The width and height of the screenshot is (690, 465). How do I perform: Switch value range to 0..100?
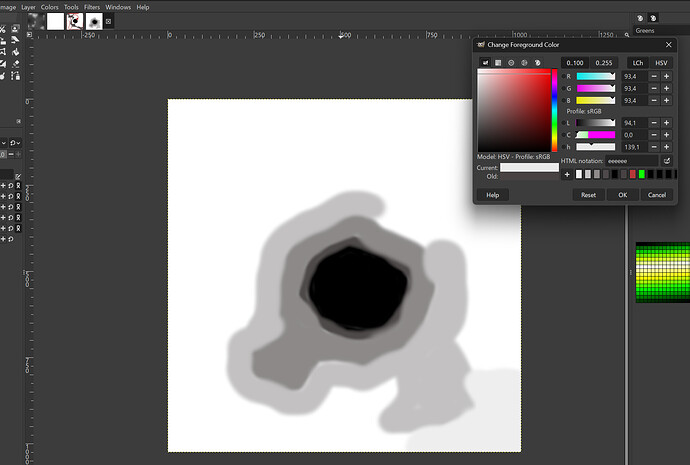coord(575,63)
